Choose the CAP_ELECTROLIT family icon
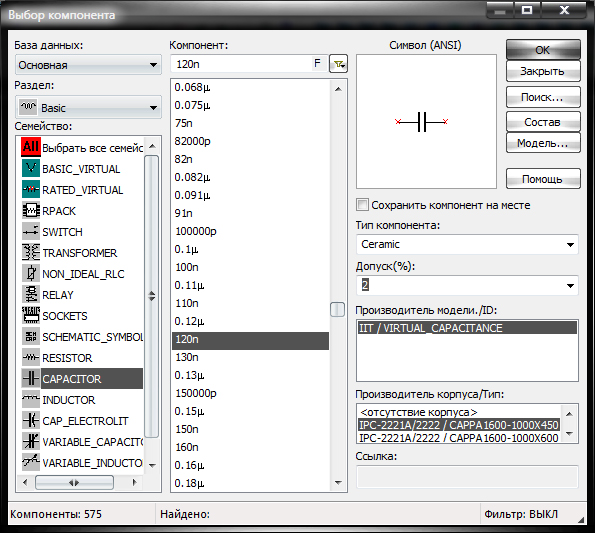The width and height of the screenshot is (595, 533). pos(31,421)
